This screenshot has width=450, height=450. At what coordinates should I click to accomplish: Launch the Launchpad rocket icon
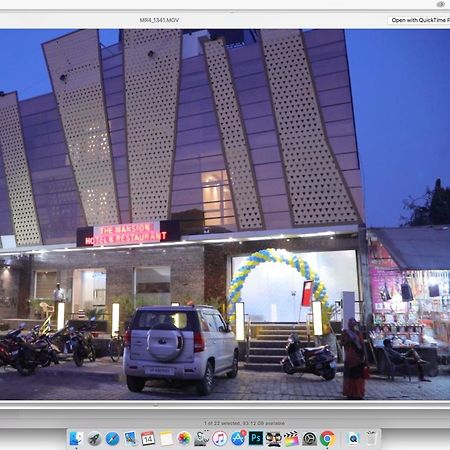pyautogui.click(x=95, y=439)
